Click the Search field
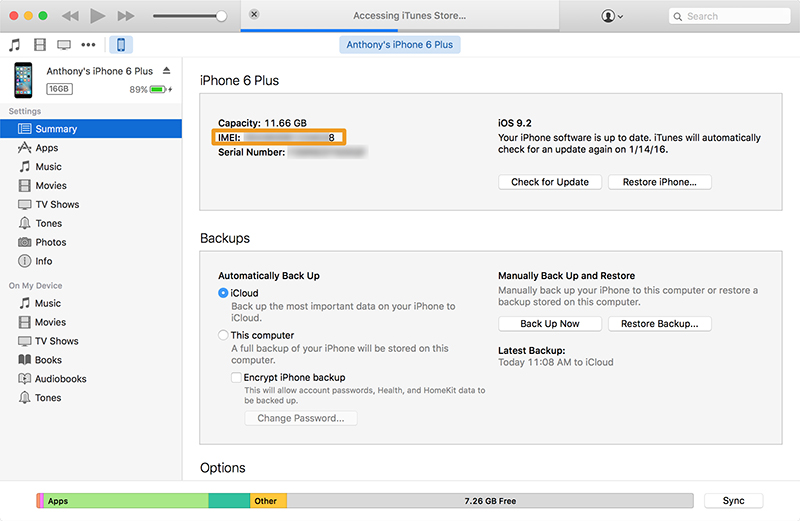This screenshot has width=800, height=521. tap(730, 16)
